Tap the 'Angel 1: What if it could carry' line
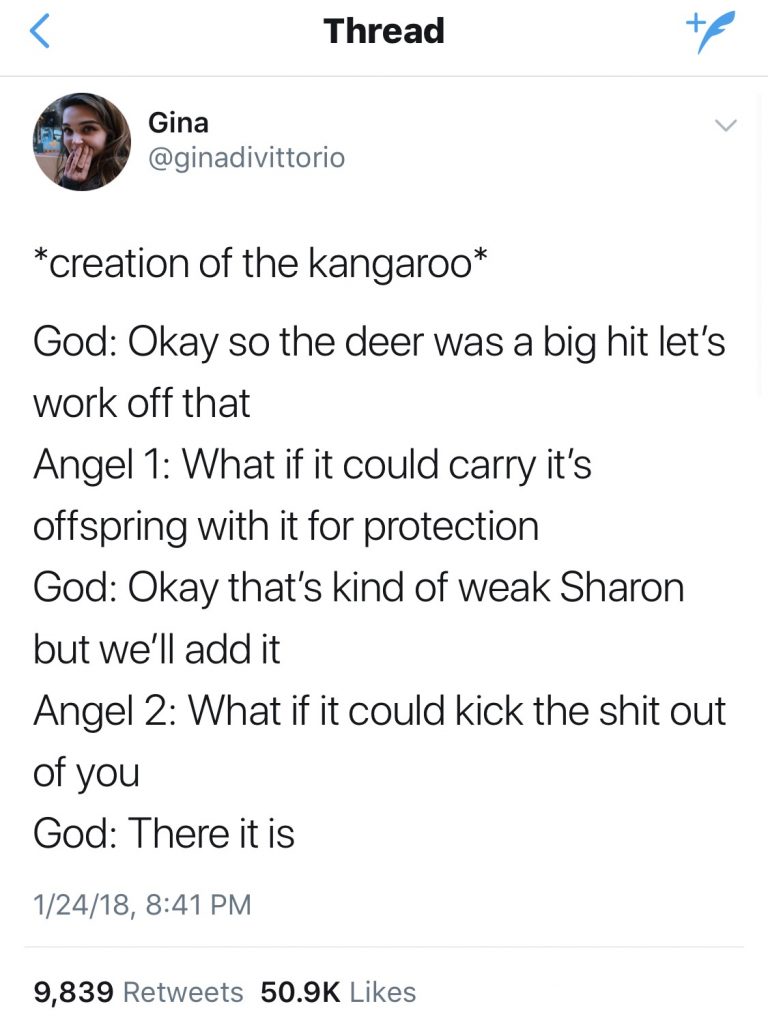Viewport: 768px width, 1034px height. tap(312, 466)
